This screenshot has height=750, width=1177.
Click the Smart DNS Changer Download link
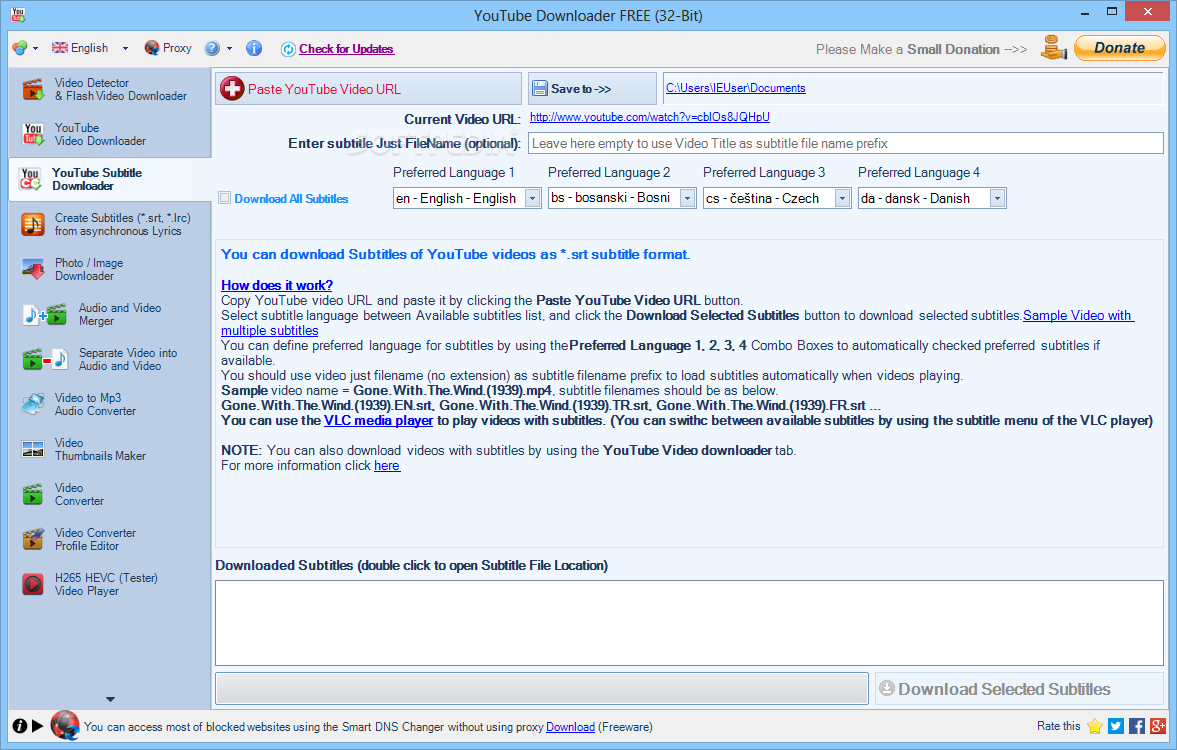click(x=570, y=727)
